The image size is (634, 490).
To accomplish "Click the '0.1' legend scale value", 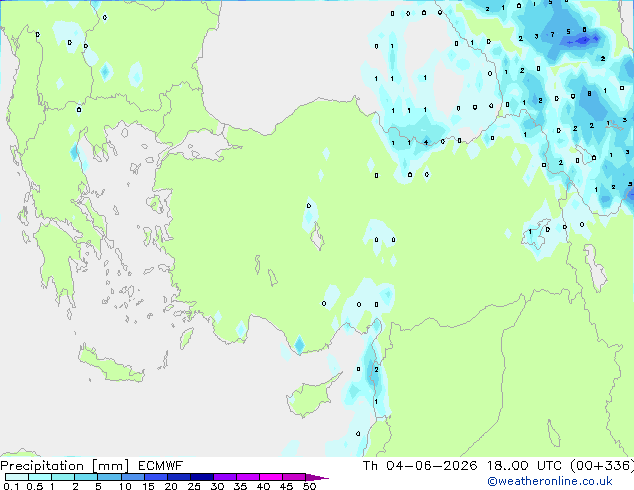I will (x=11, y=486).
